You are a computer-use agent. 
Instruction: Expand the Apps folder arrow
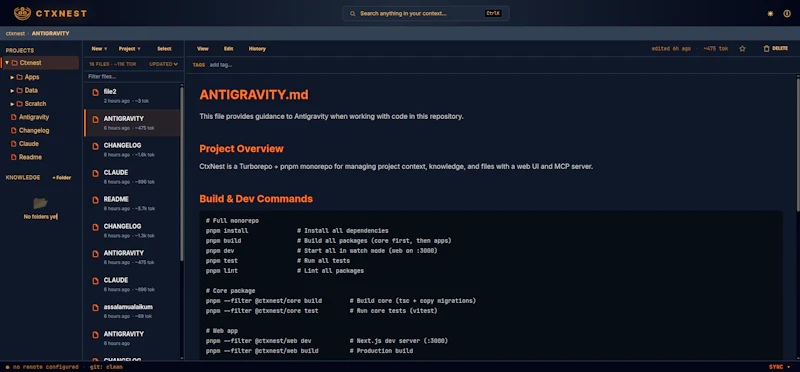click(12, 77)
